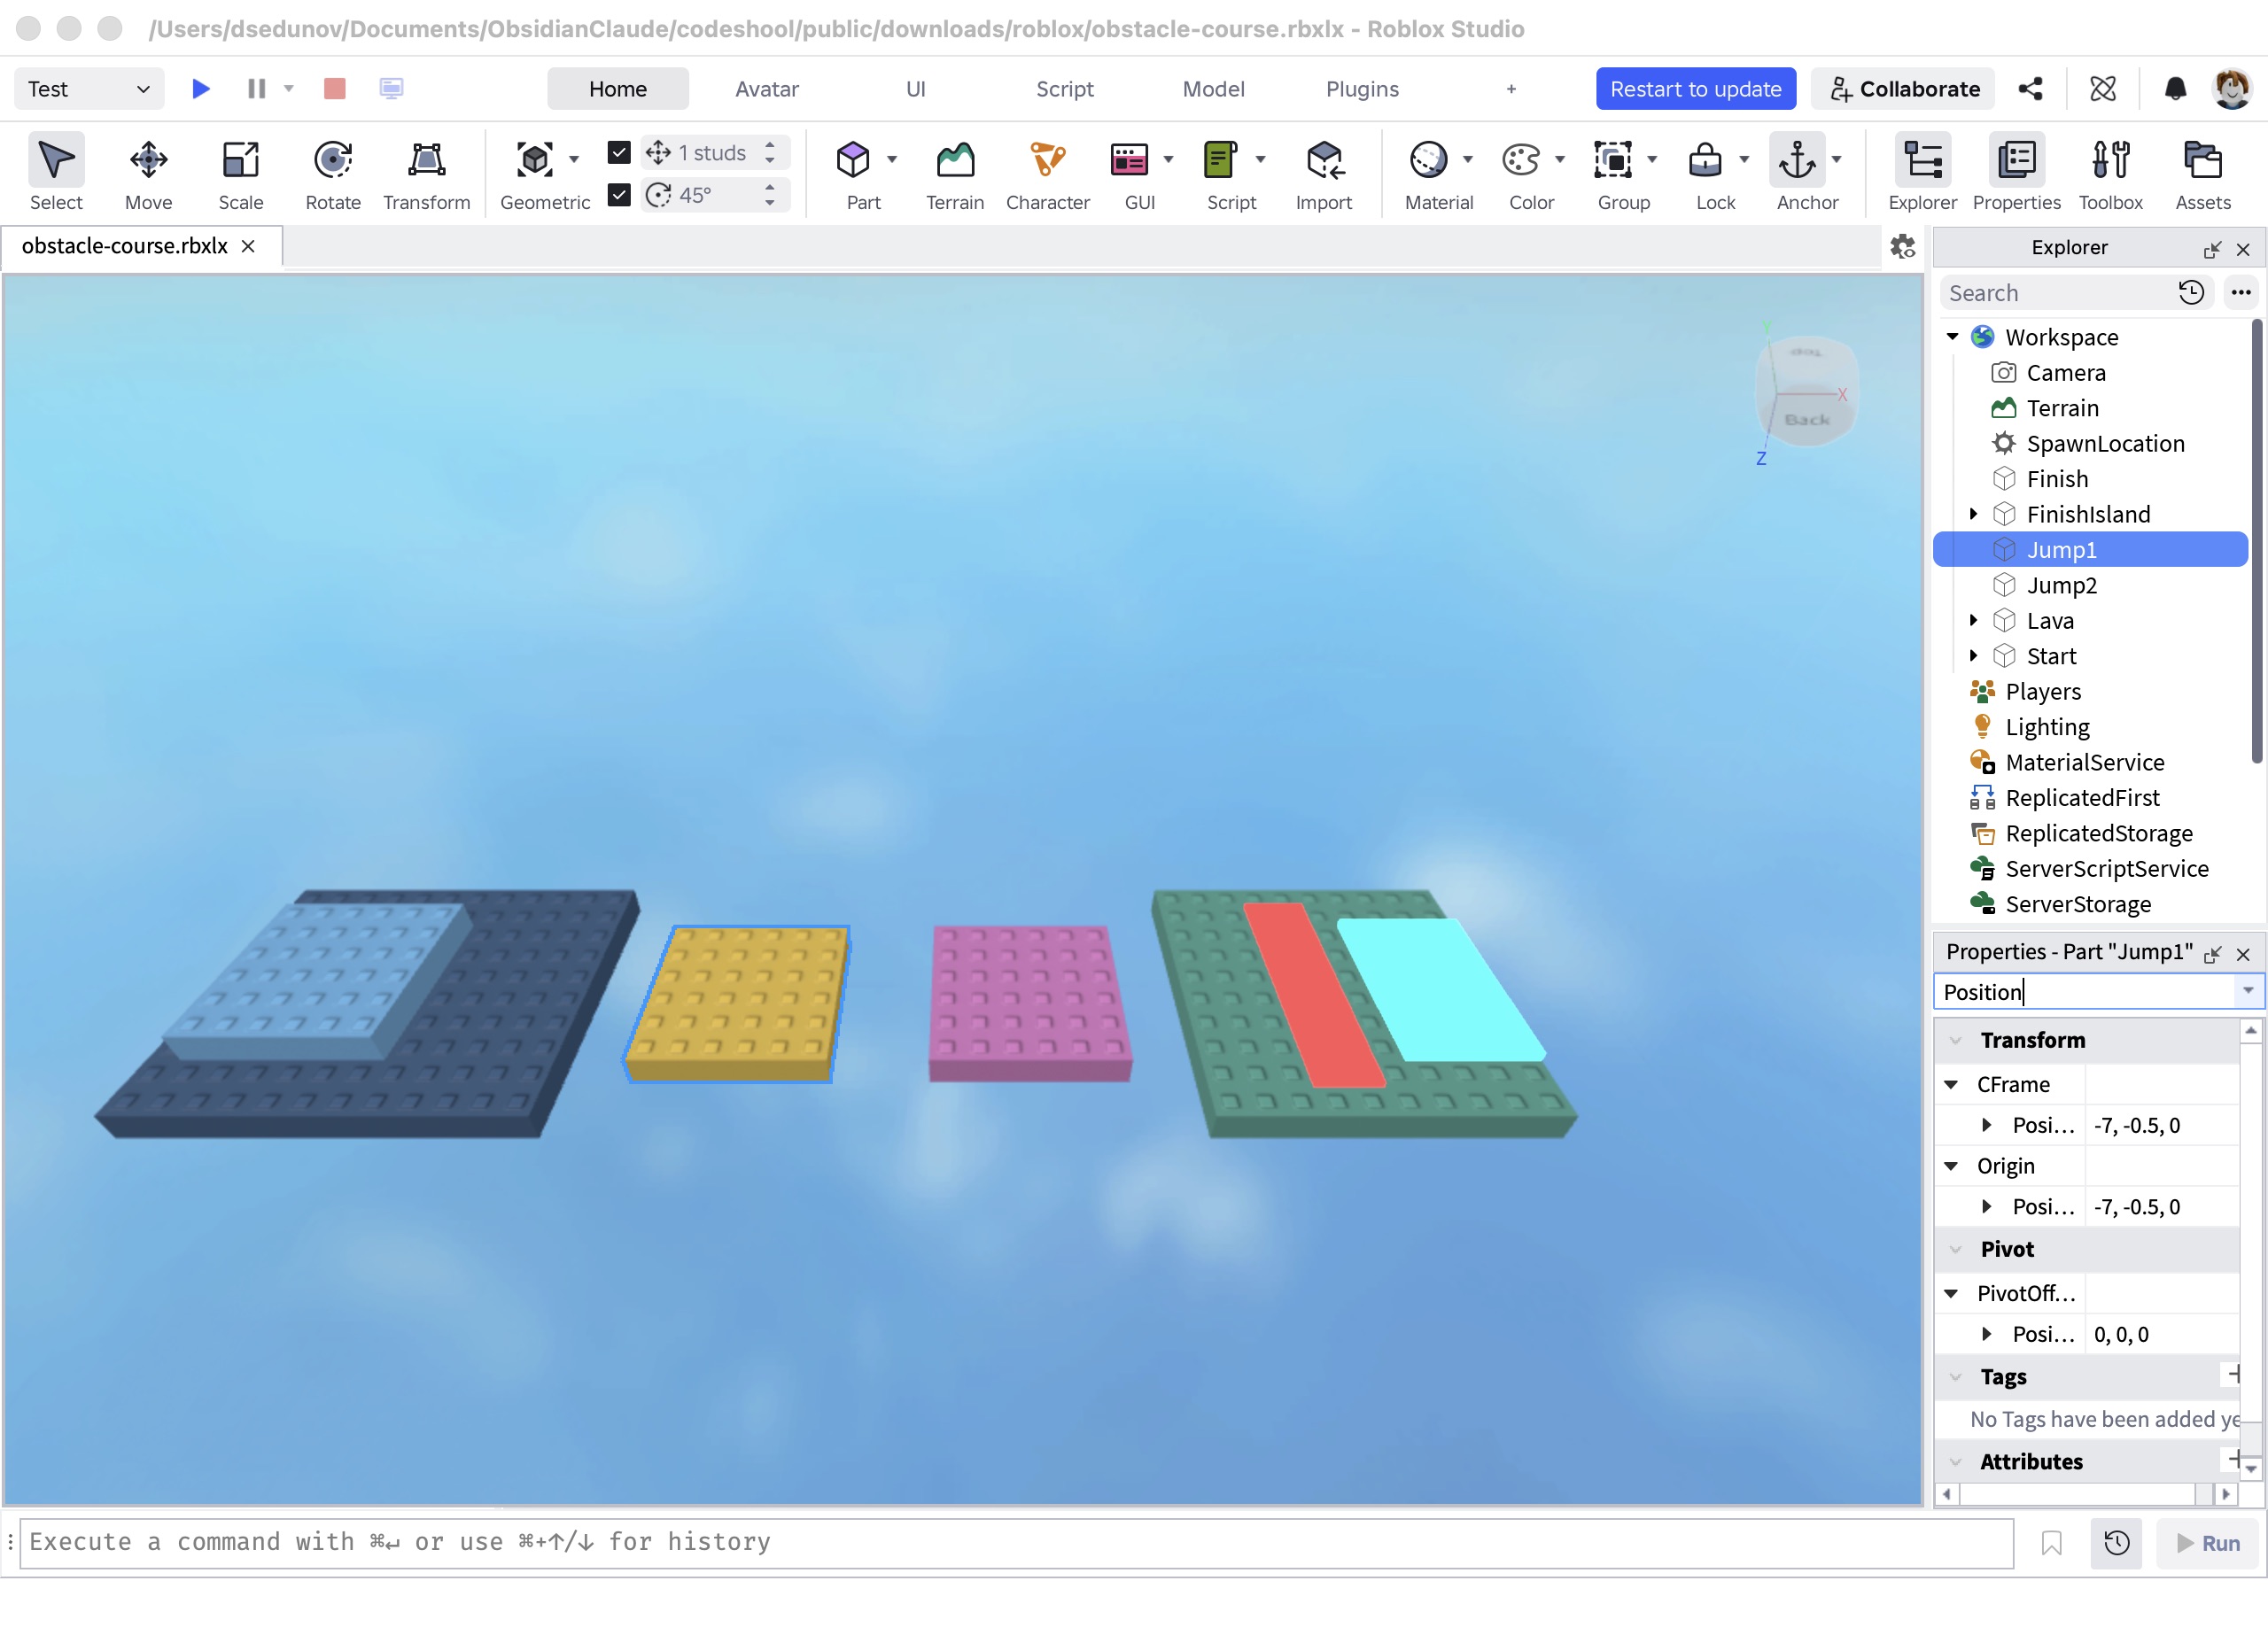Open the Transform tool
The height and width of the screenshot is (1635, 2268).
click(426, 173)
